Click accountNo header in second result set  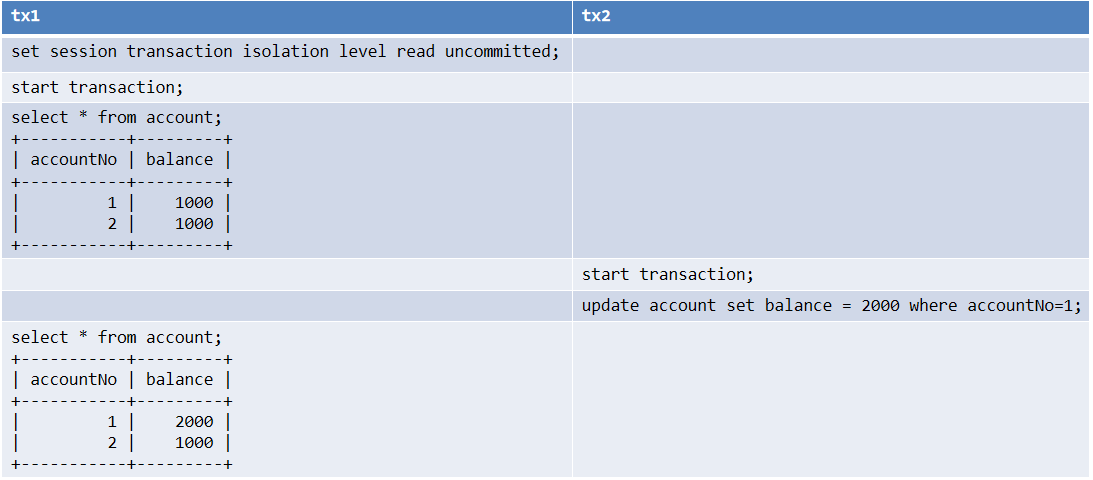click(x=74, y=379)
